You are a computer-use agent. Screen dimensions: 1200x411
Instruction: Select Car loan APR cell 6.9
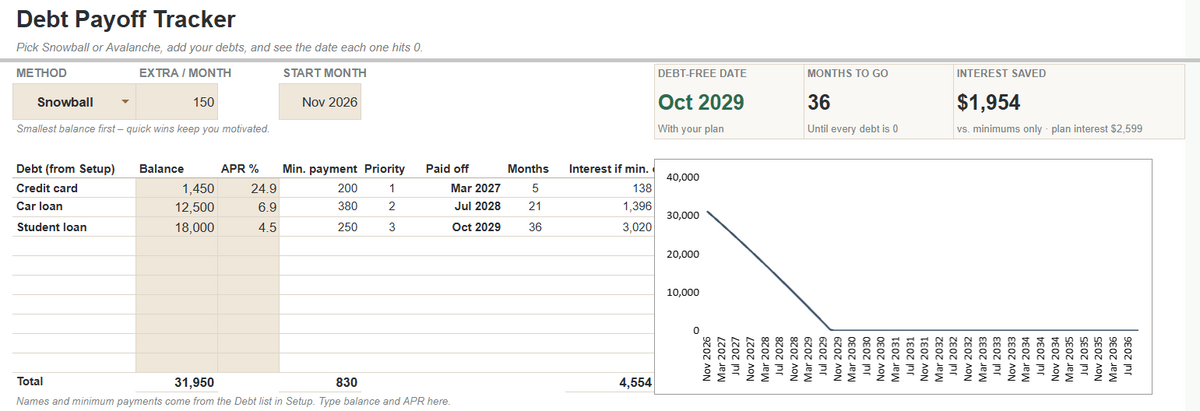point(248,206)
